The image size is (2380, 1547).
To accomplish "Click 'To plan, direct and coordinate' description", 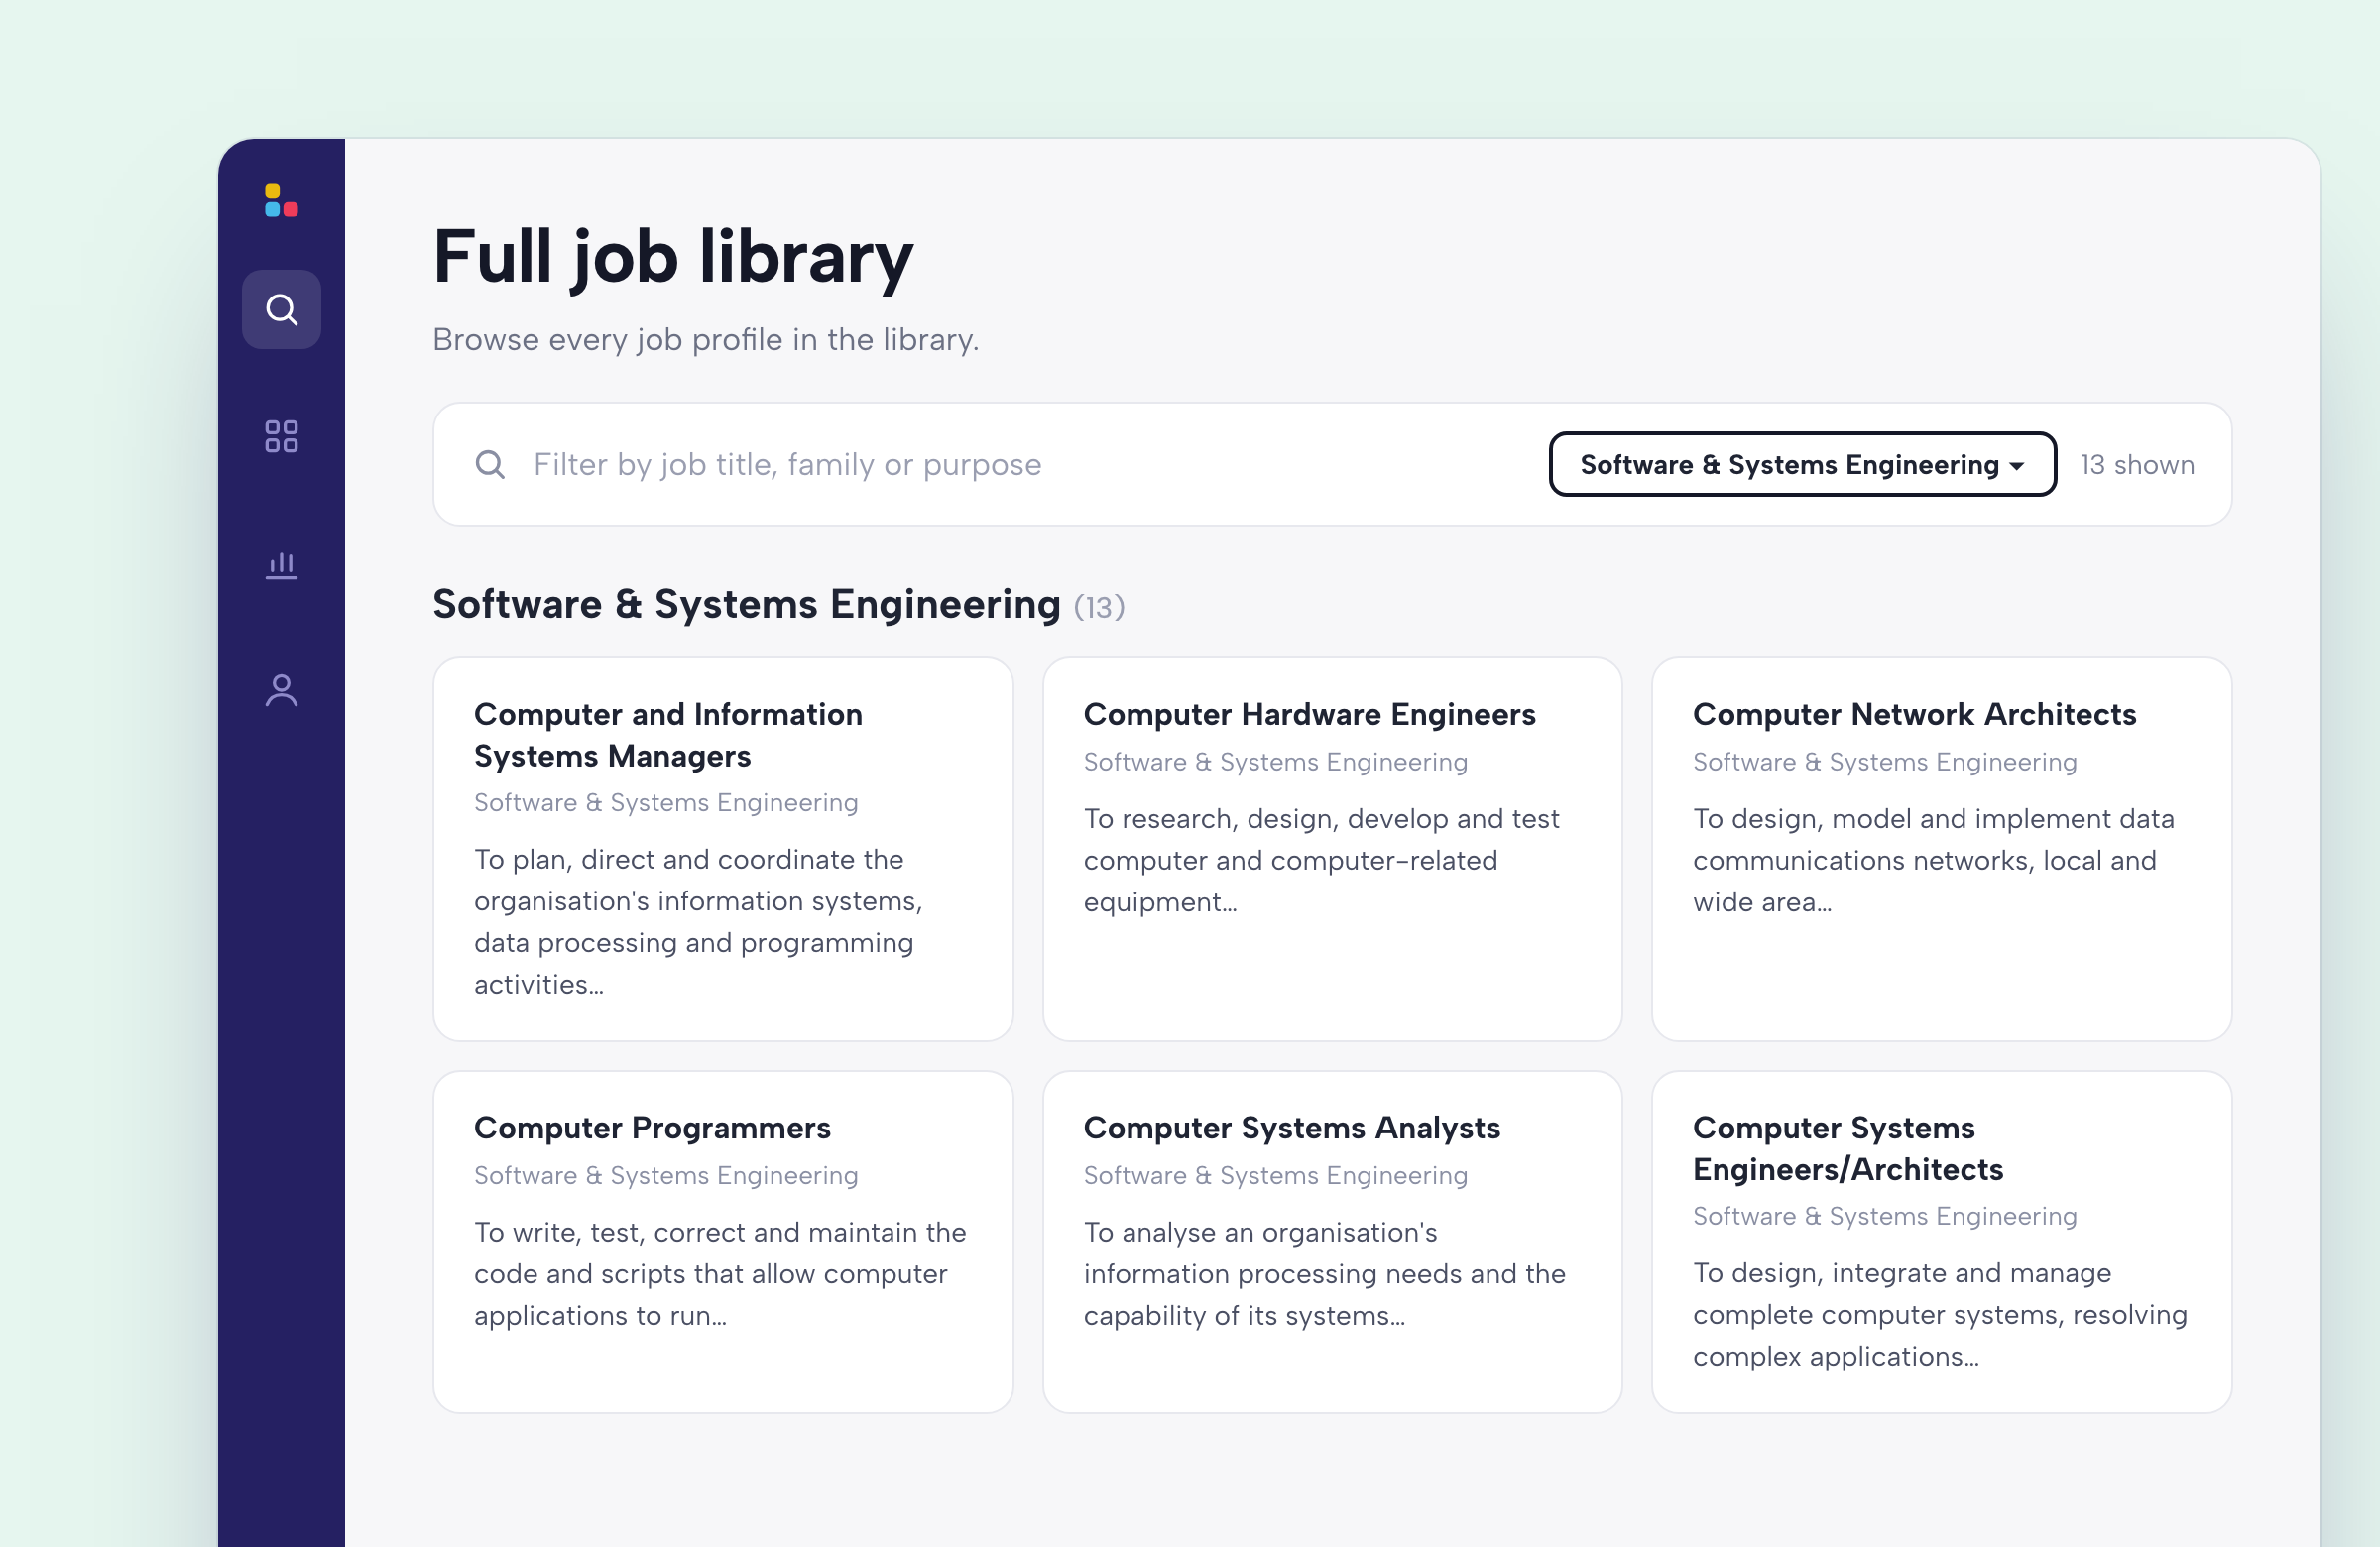I will pos(698,921).
